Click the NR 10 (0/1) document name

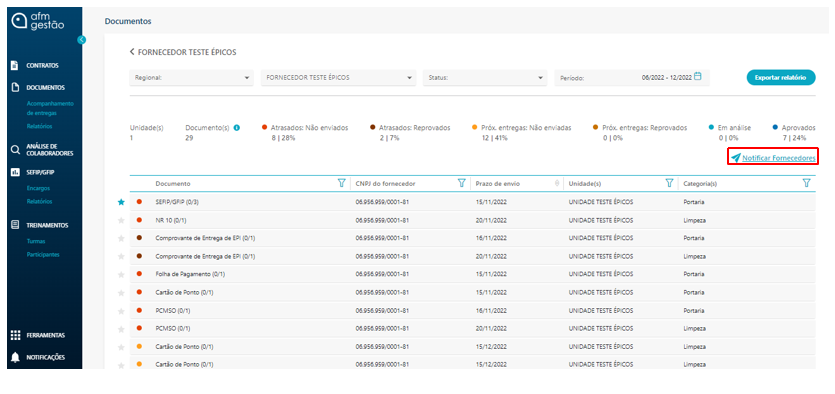(x=170, y=220)
